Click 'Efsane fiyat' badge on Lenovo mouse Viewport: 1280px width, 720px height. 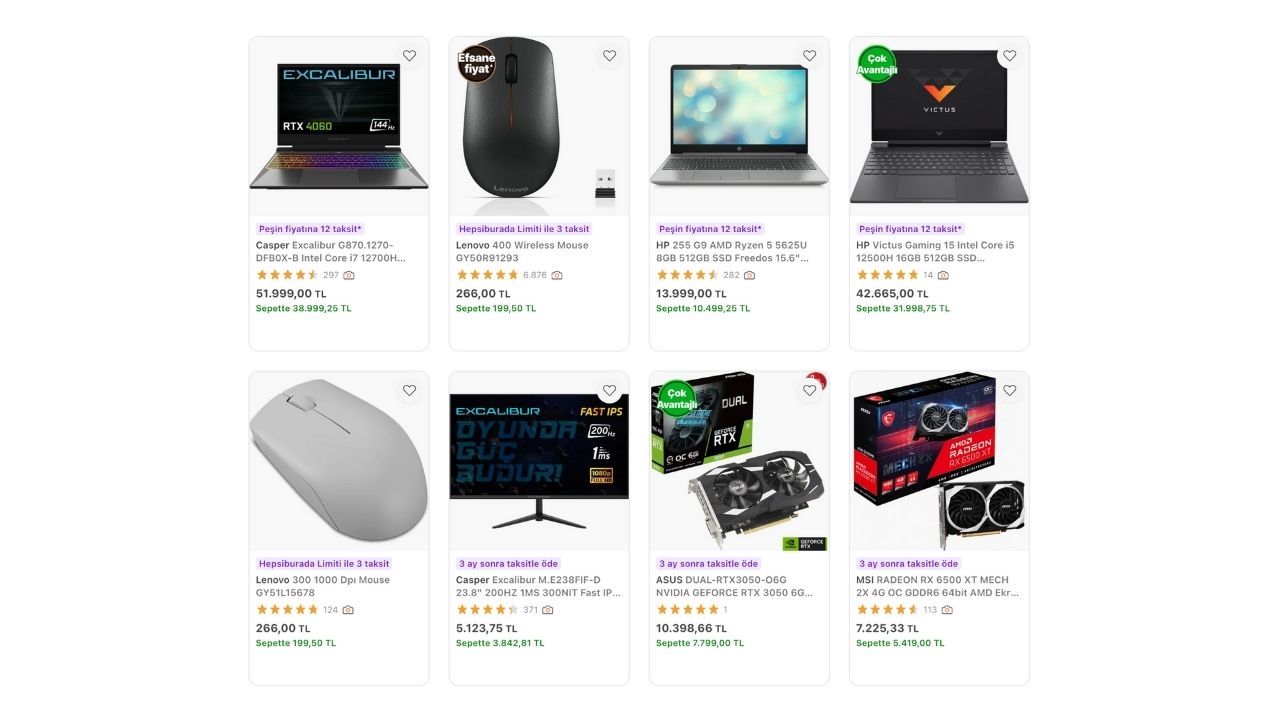tap(477, 64)
